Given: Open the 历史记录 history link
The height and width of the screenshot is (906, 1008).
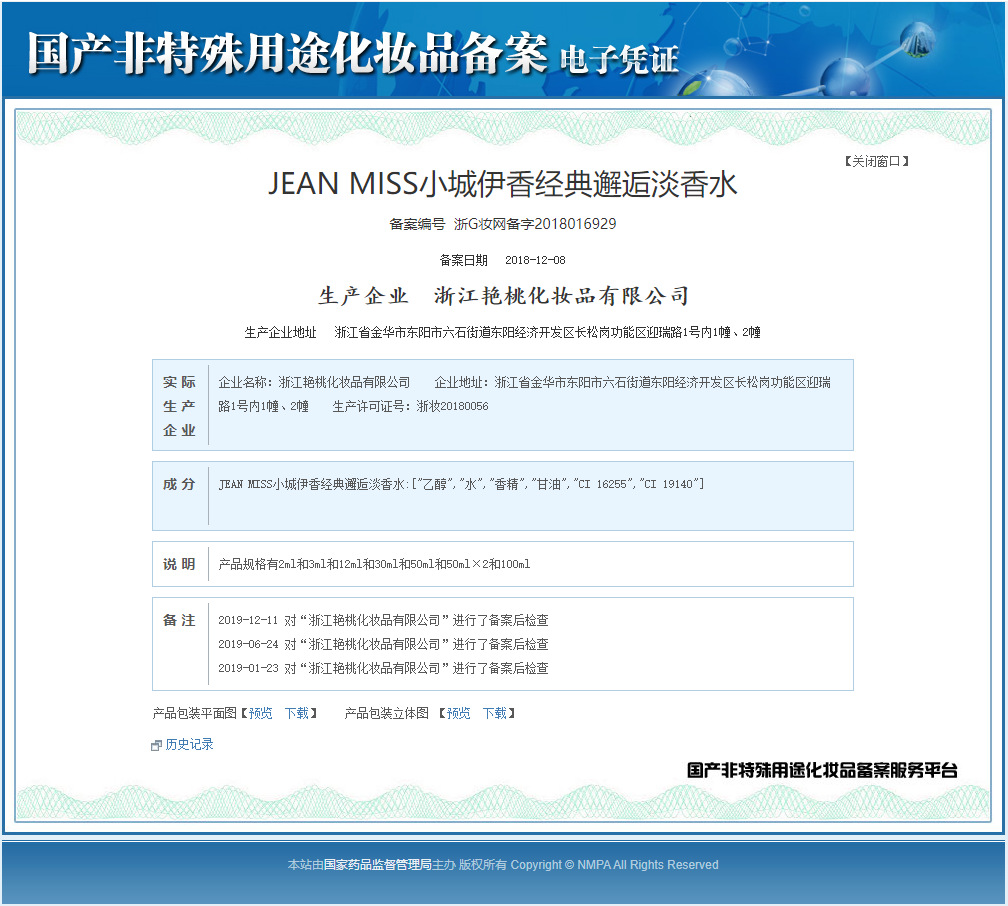Looking at the screenshot, I should (189, 745).
